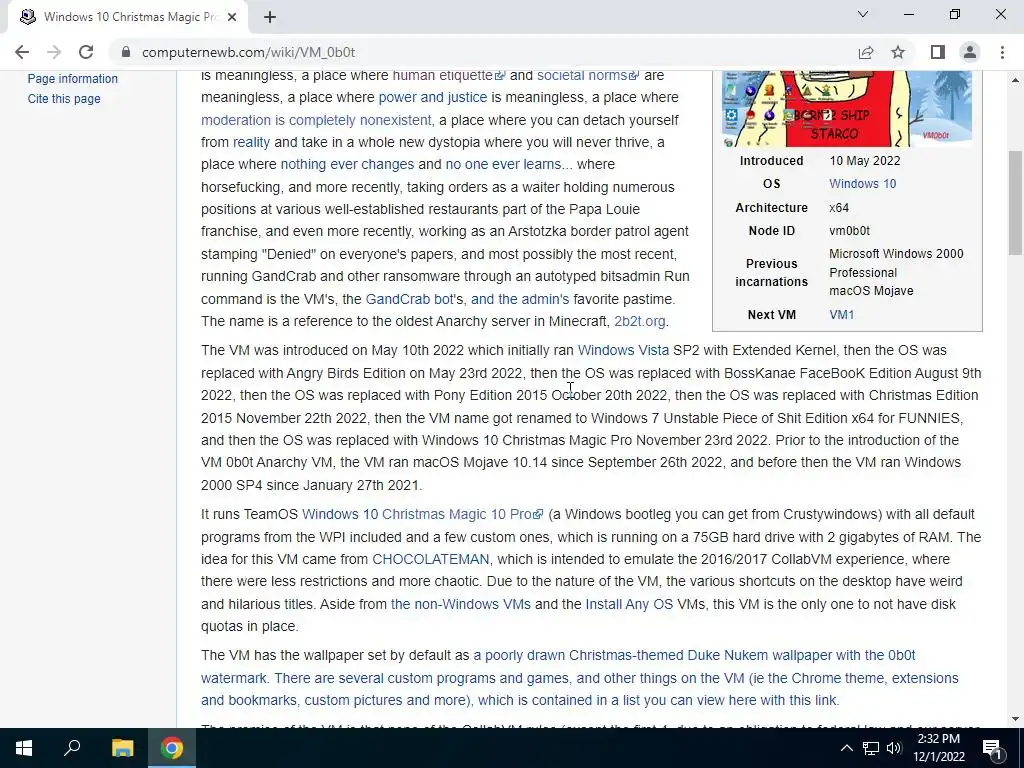Click the x64 architecture value
This screenshot has height=768, width=1024.
[x=839, y=208]
